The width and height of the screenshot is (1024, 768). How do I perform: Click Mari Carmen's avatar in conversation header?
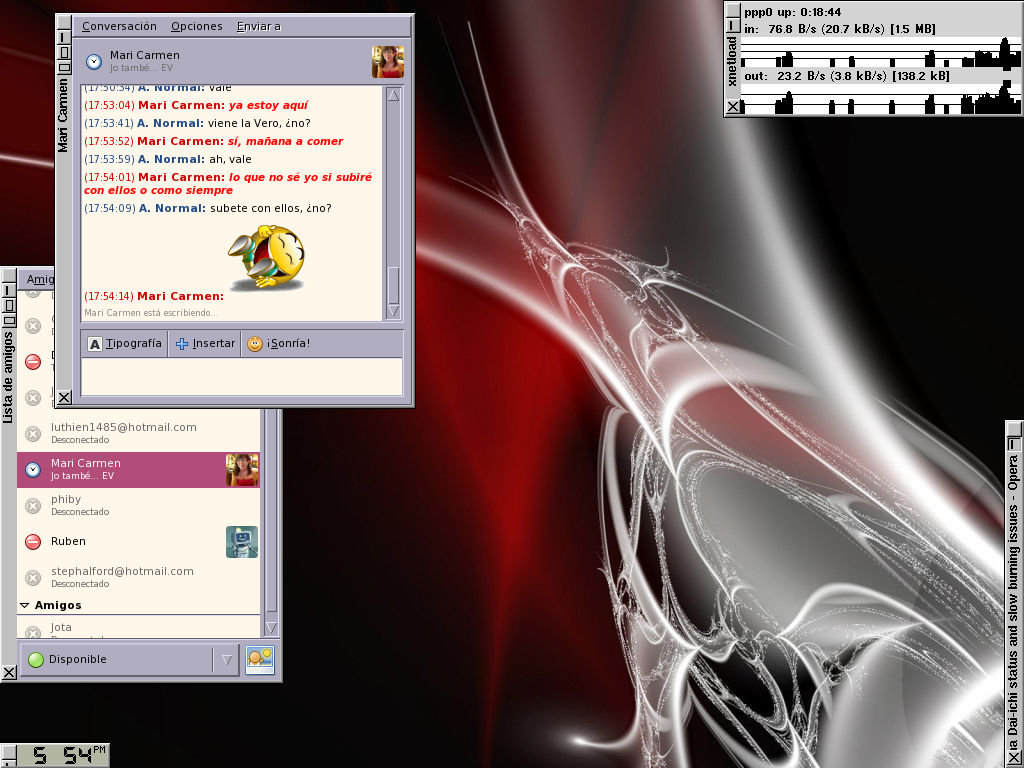click(387, 62)
